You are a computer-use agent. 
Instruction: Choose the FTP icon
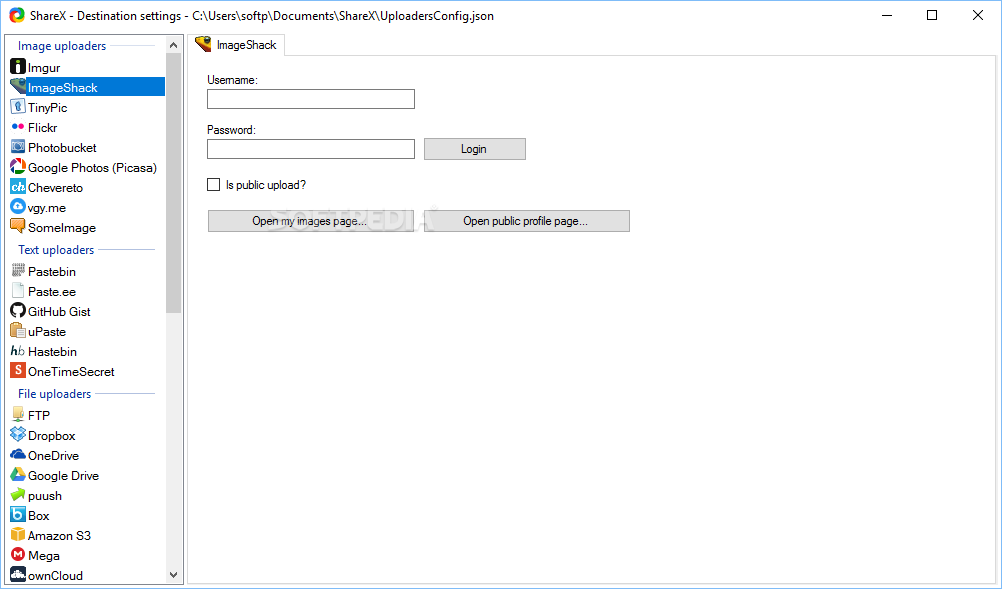point(18,415)
